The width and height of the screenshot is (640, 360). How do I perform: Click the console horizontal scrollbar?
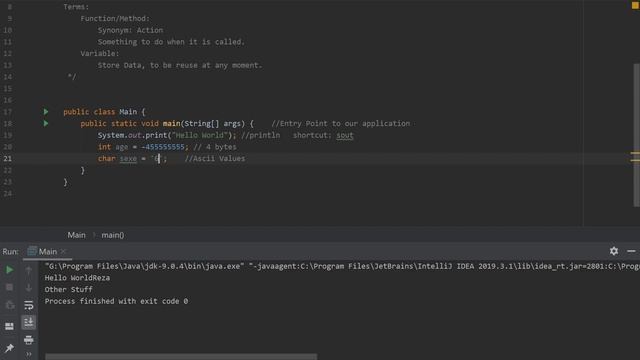pyautogui.click(x=181, y=357)
